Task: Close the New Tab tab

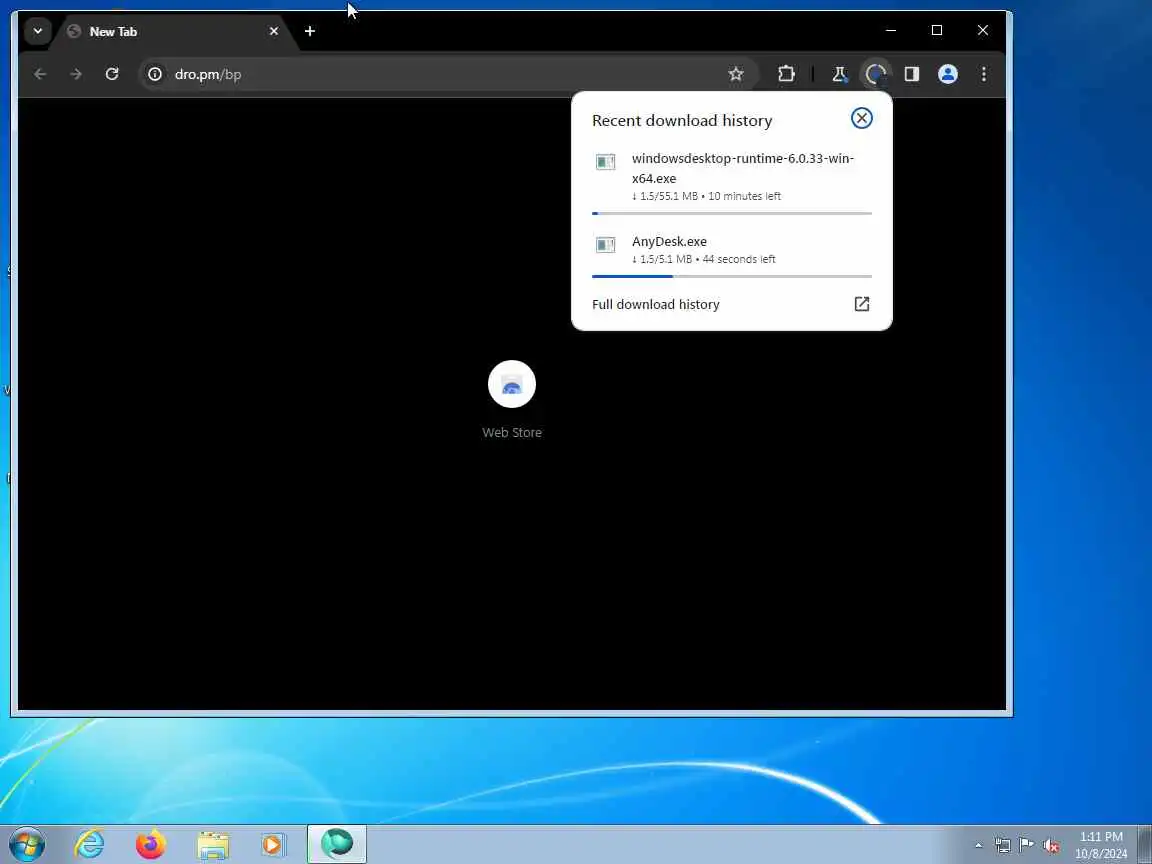Action: [273, 31]
